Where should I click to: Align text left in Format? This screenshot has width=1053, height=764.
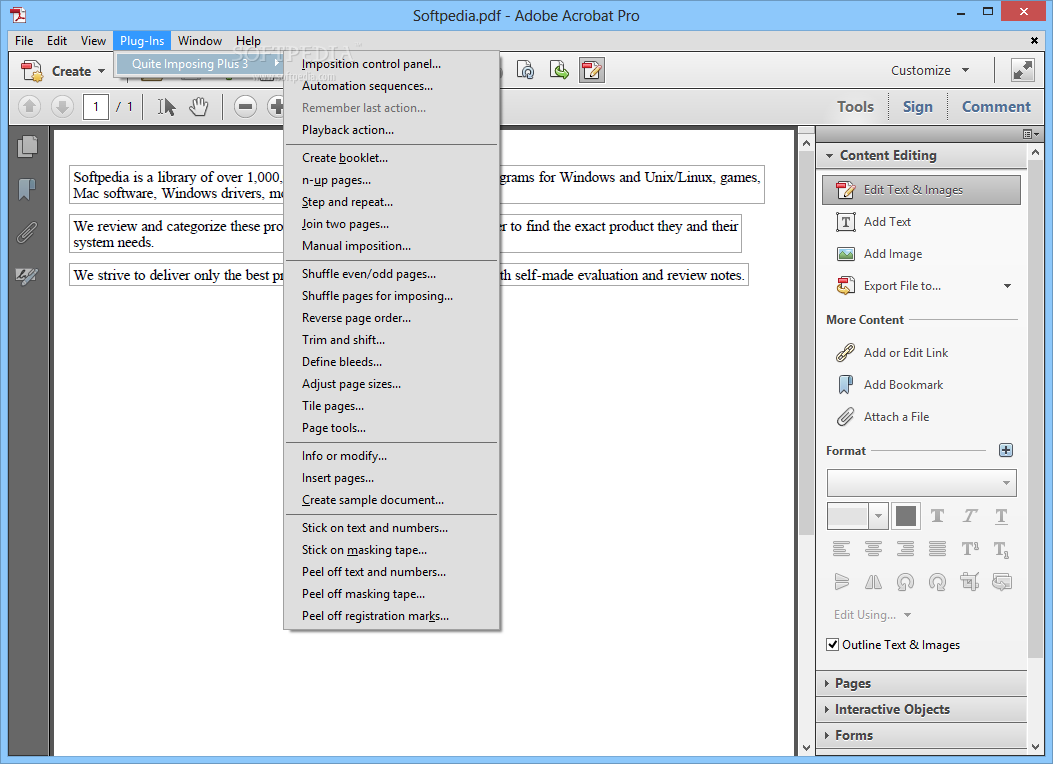coord(841,548)
